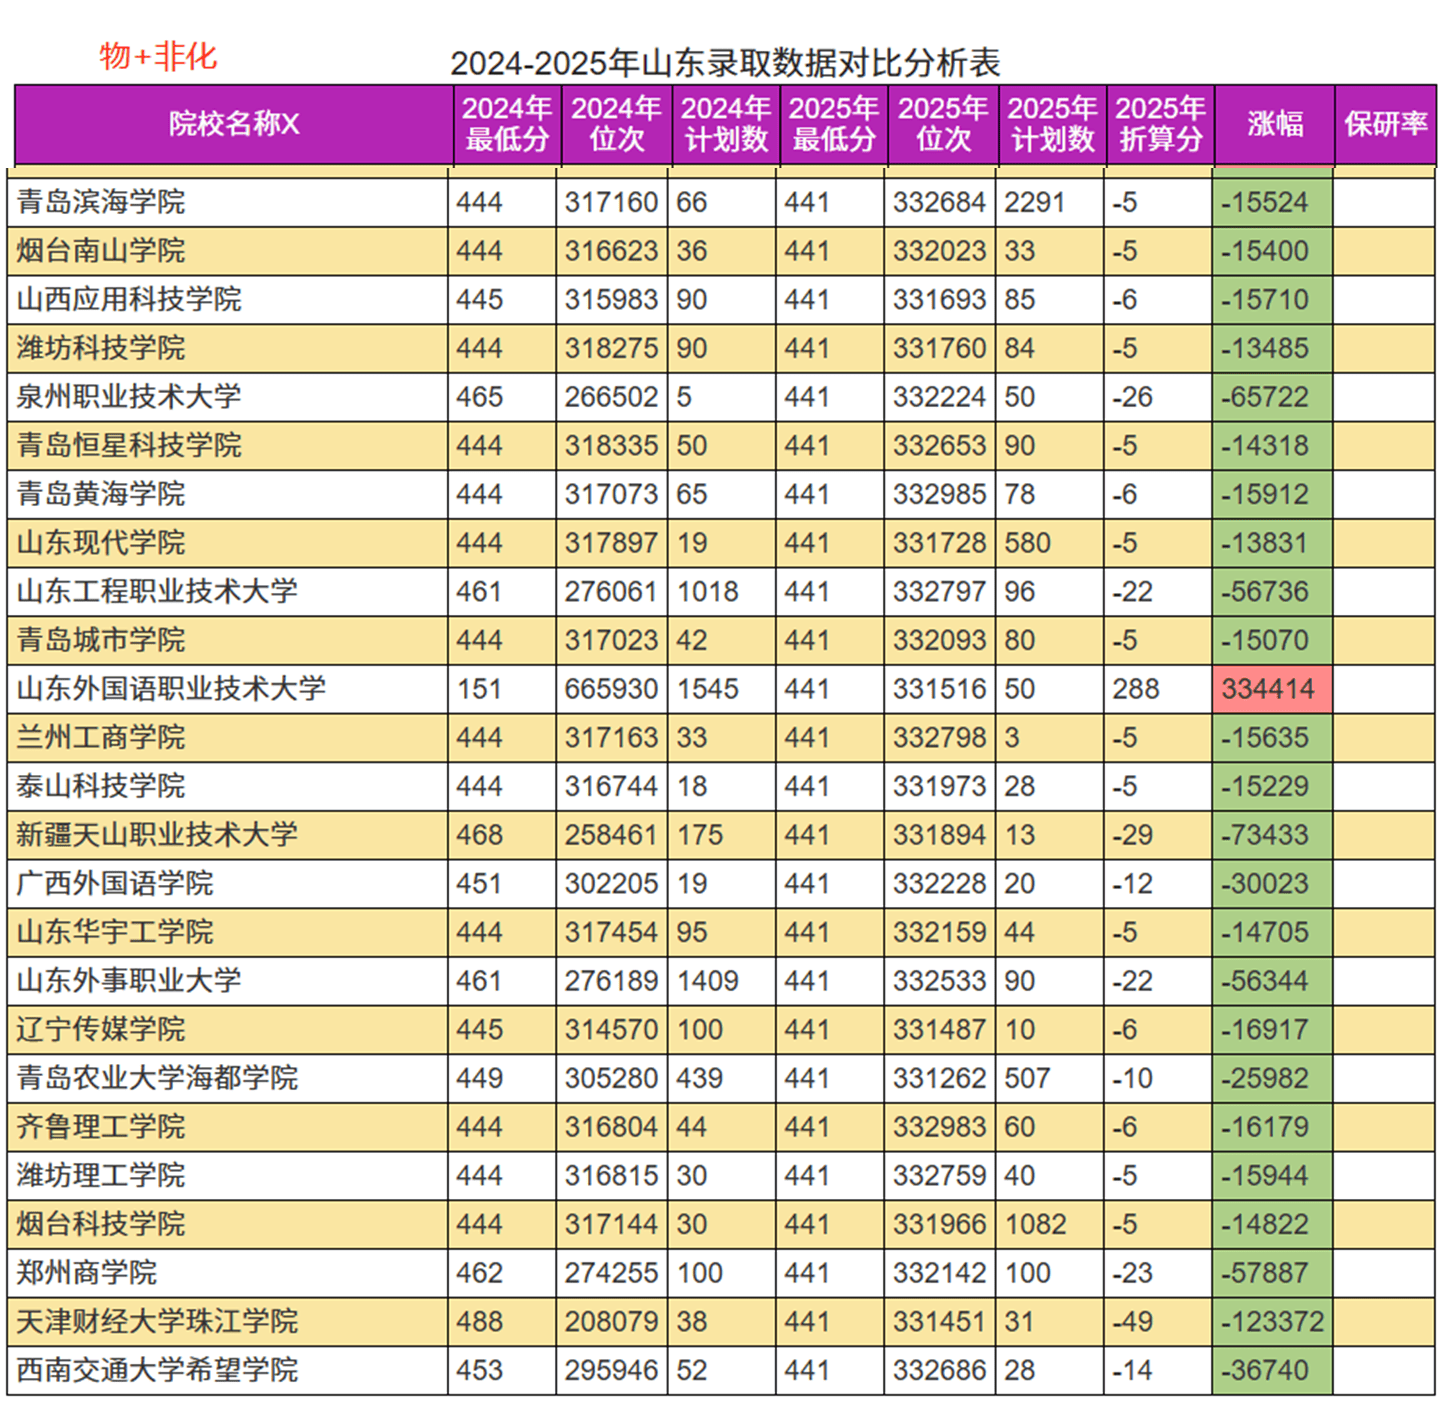
Task: Select the 2024年计划数 column header
Action: coord(725,124)
